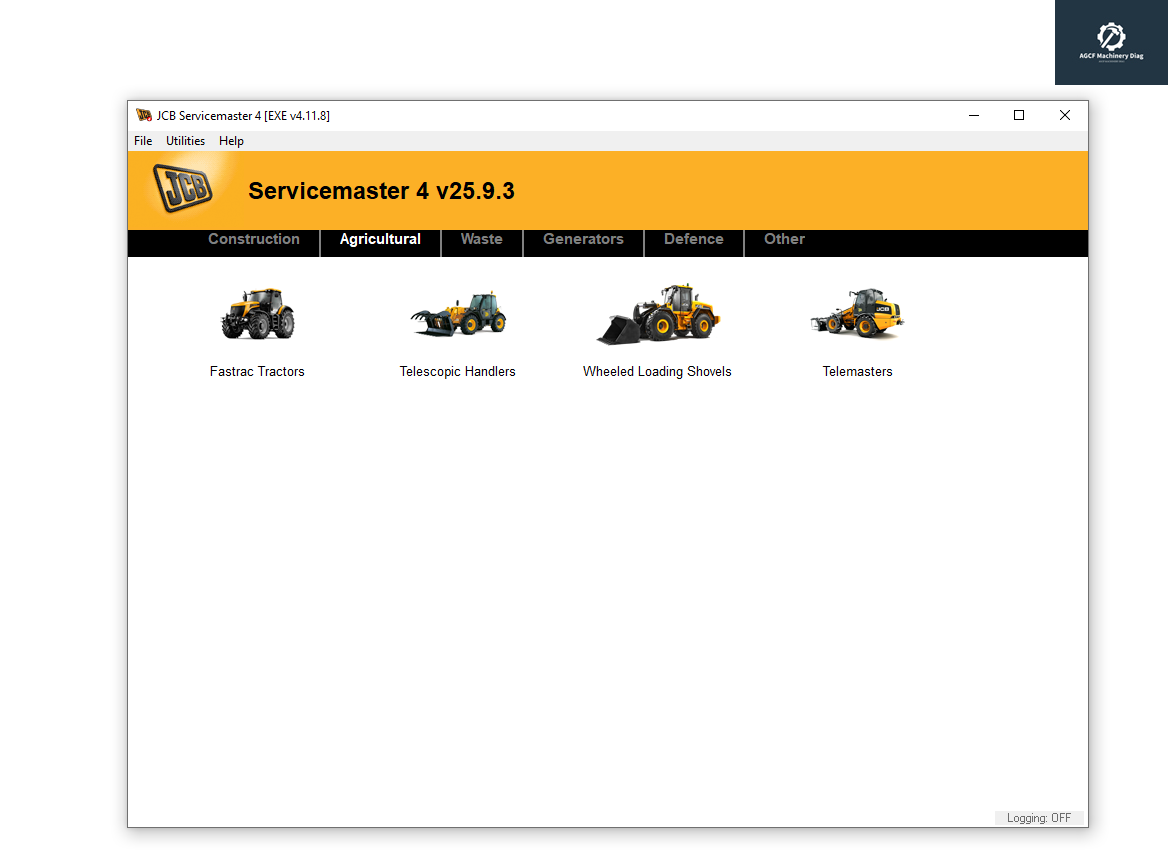The height and width of the screenshot is (855, 1168).
Task: Maximize the Servicemaster window
Action: pos(1019,116)
